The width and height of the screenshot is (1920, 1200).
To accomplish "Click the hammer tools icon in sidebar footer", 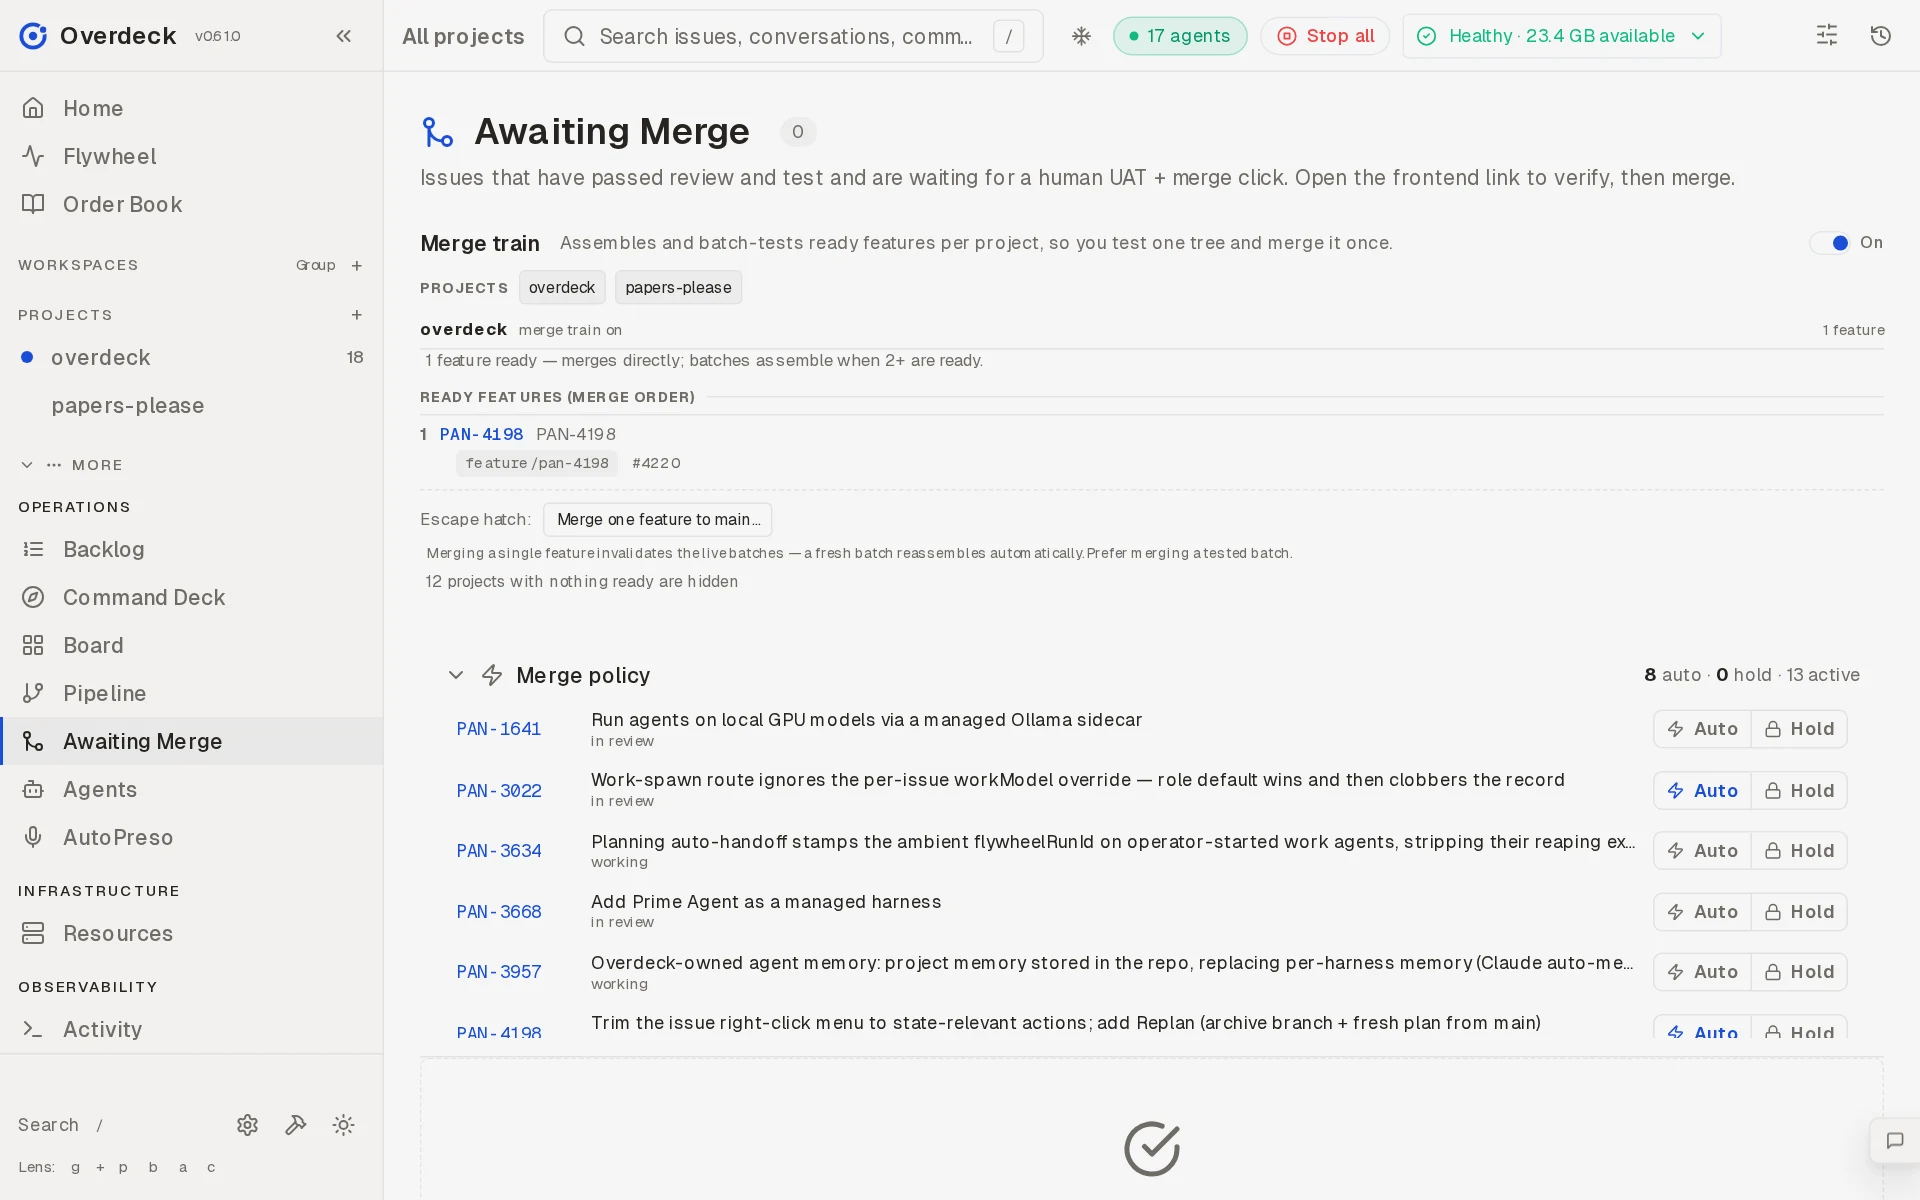I will click(x=295, y=1125).
